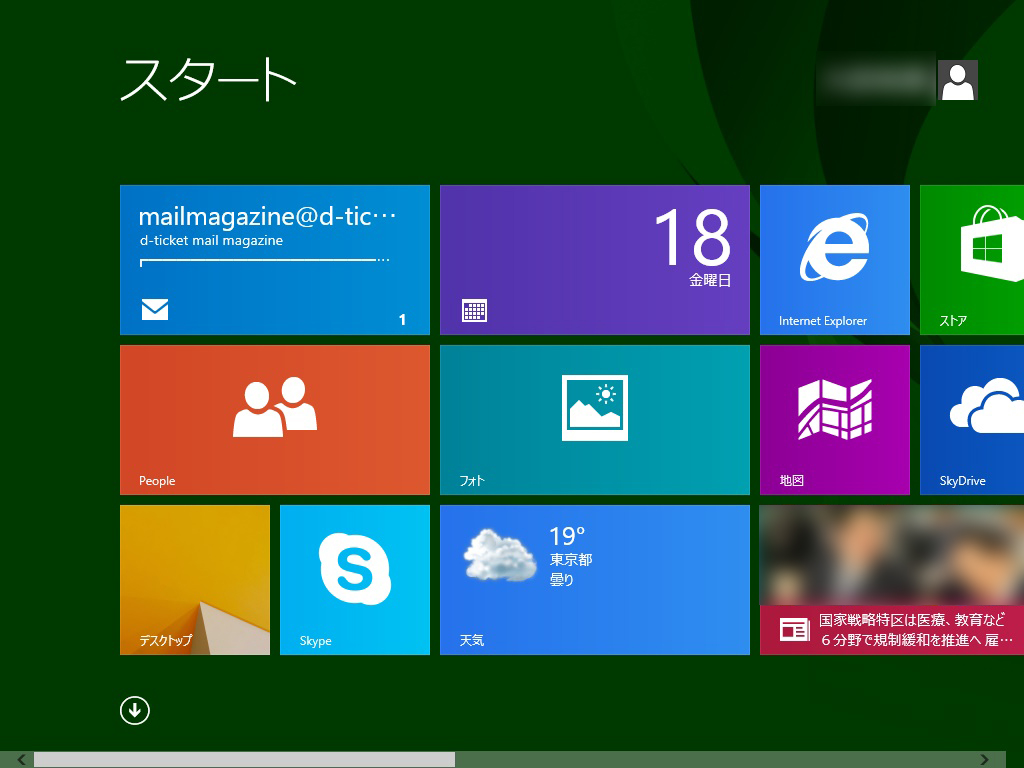Screen dimensions: 1024x768
Task: Click 'd-ticket mail magazine' subject text
Action: click(211, 240)
